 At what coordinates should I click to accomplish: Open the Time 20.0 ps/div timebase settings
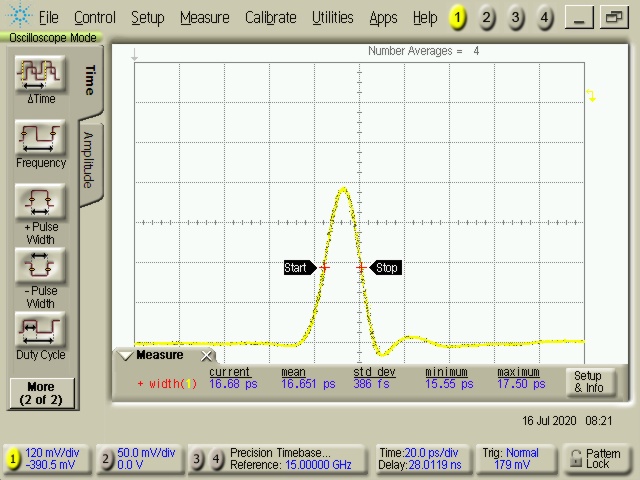(x=418, y=459)
